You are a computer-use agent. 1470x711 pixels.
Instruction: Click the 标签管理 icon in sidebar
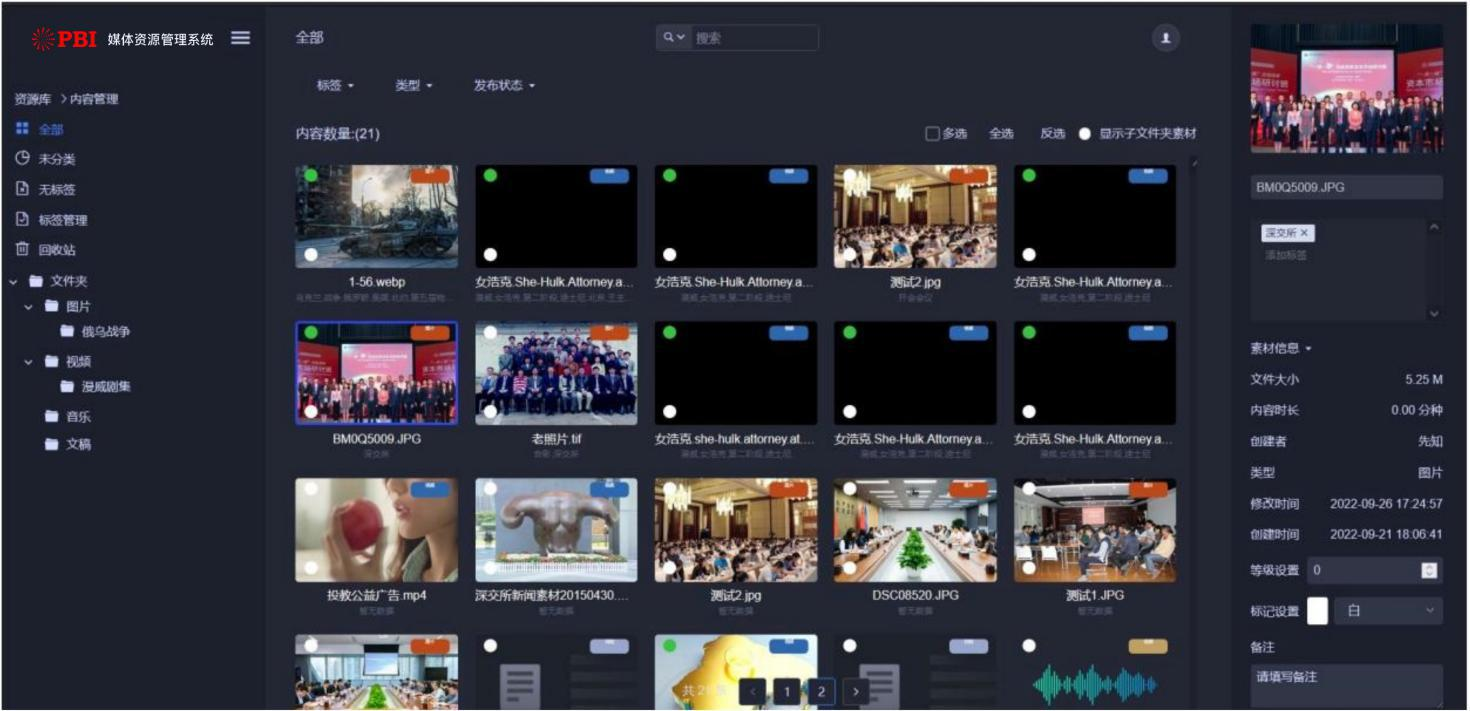pyautogui.click(x=22, y=220)
